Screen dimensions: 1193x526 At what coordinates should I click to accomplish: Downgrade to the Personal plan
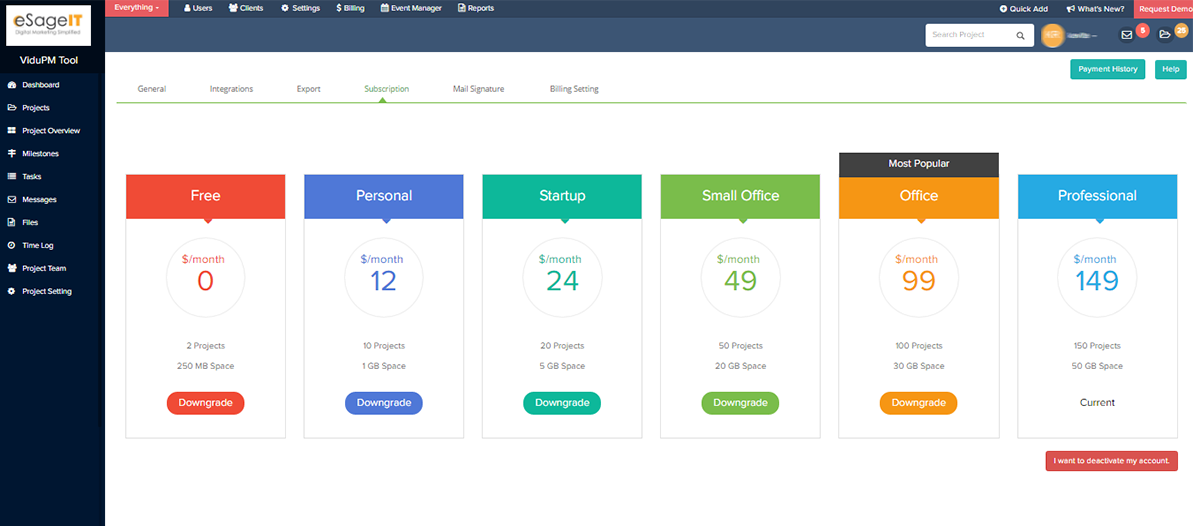[x=383, y=403]
